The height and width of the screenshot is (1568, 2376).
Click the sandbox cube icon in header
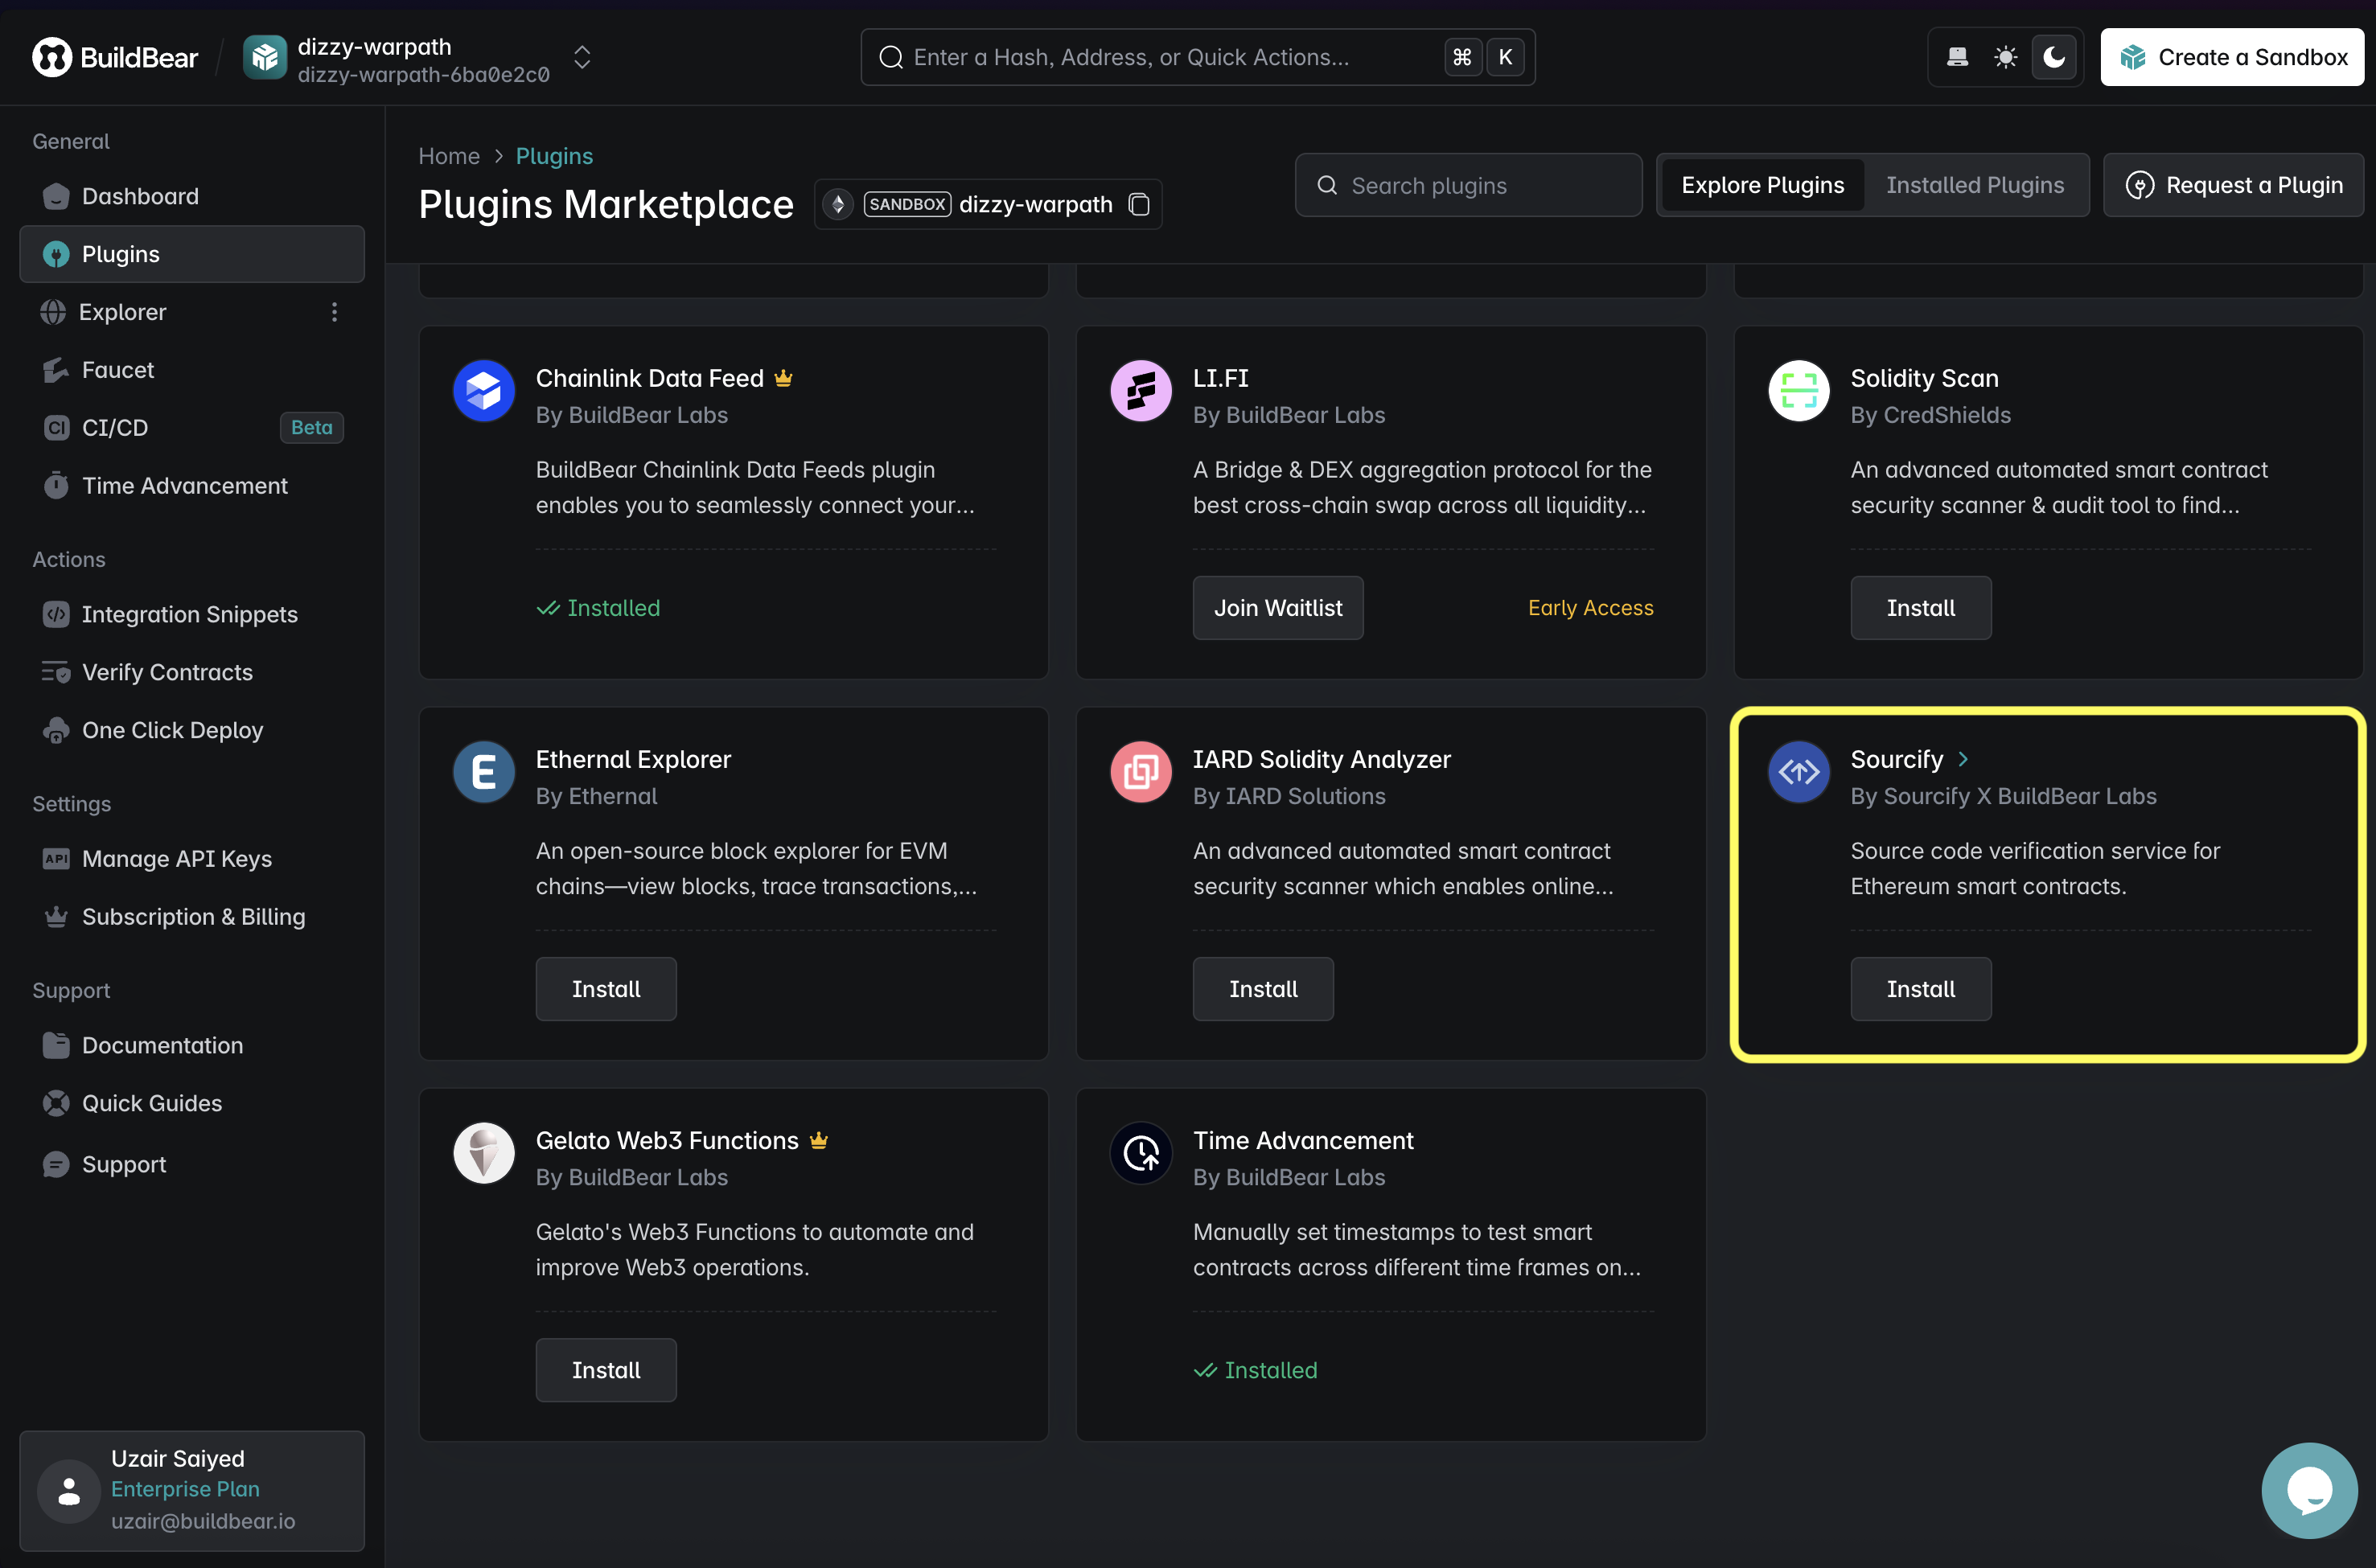pos(265,58)
